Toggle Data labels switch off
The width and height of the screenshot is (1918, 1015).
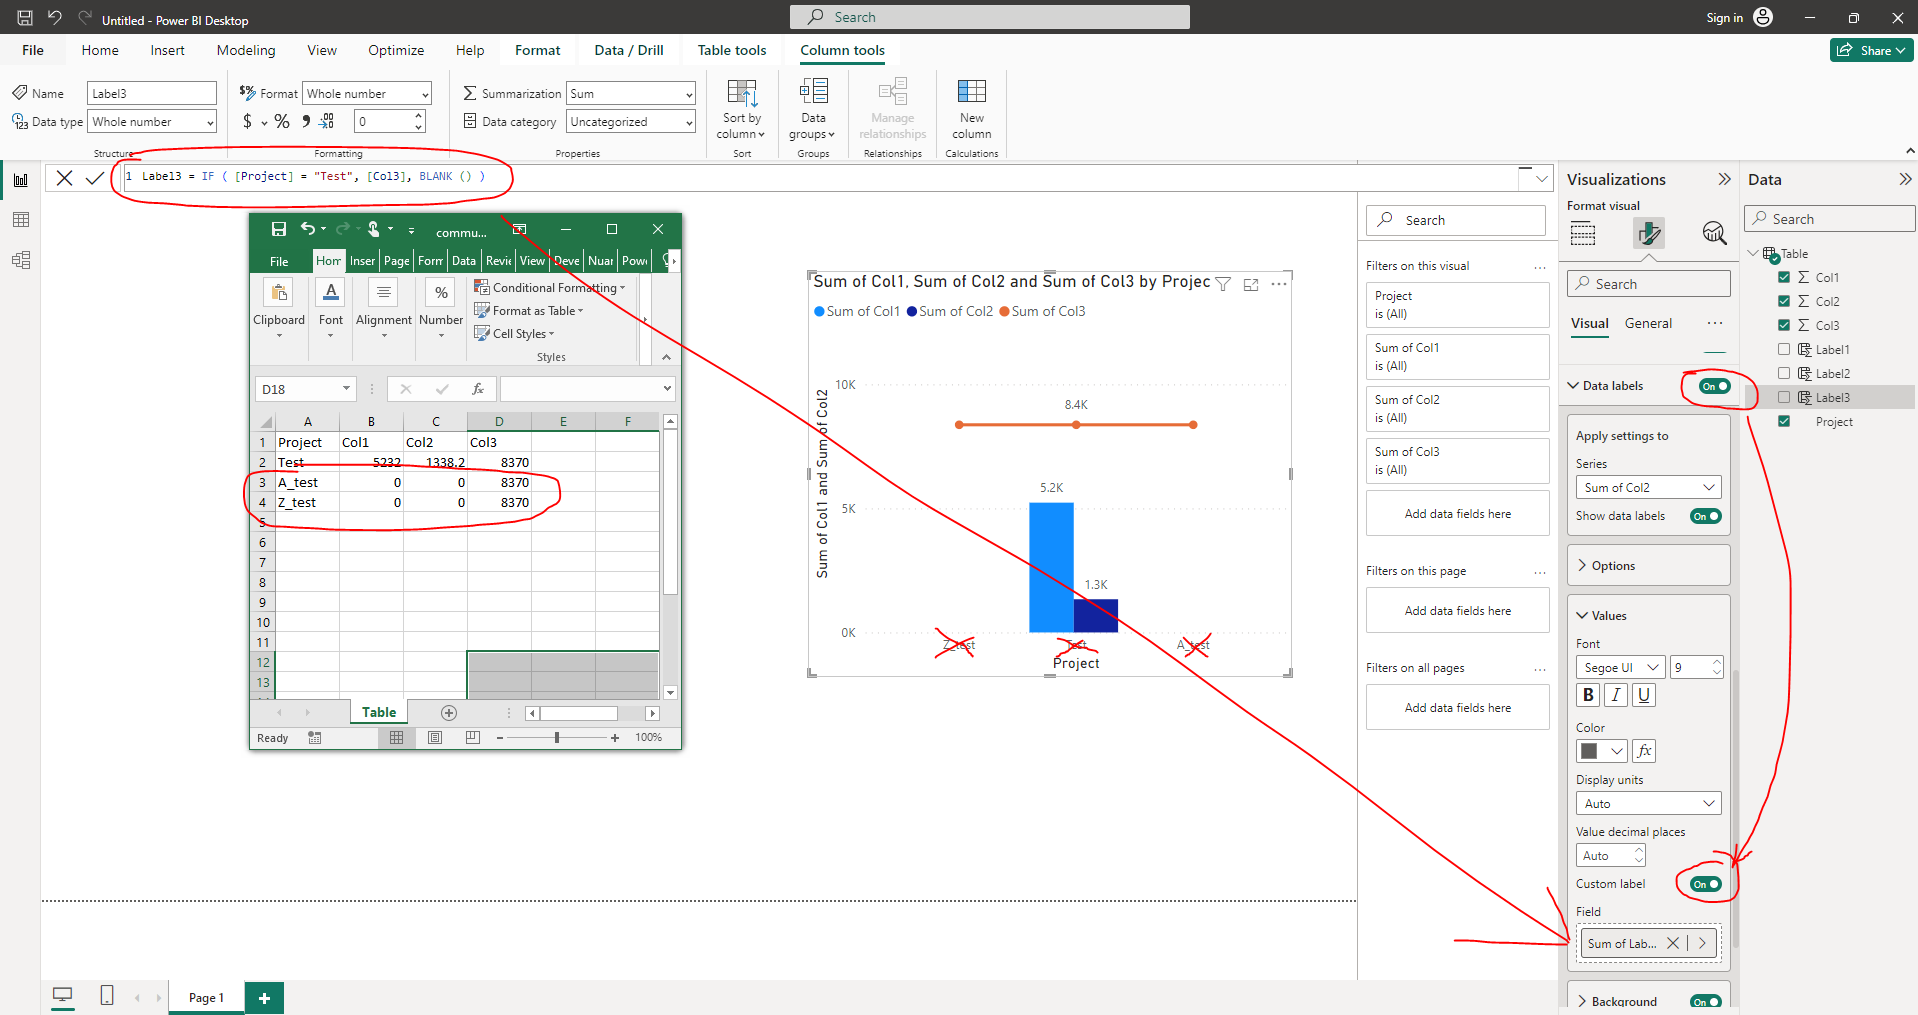tap(1716, 386)
